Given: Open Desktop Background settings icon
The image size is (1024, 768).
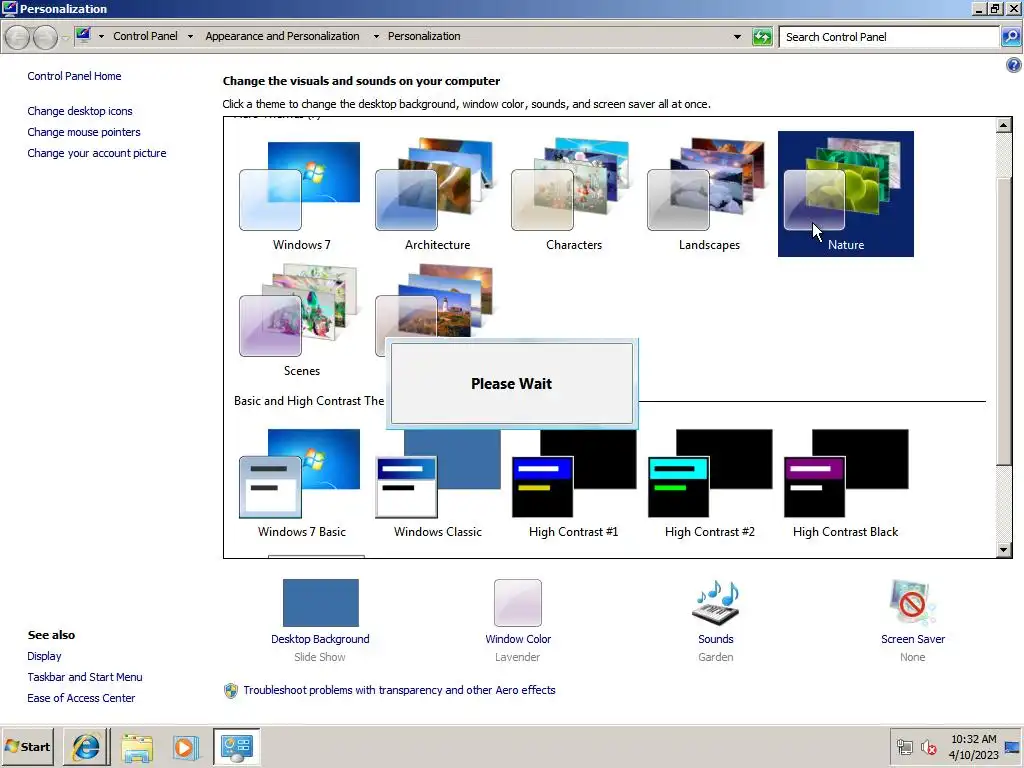Looking at the screenshot, I should pos(320,603).
